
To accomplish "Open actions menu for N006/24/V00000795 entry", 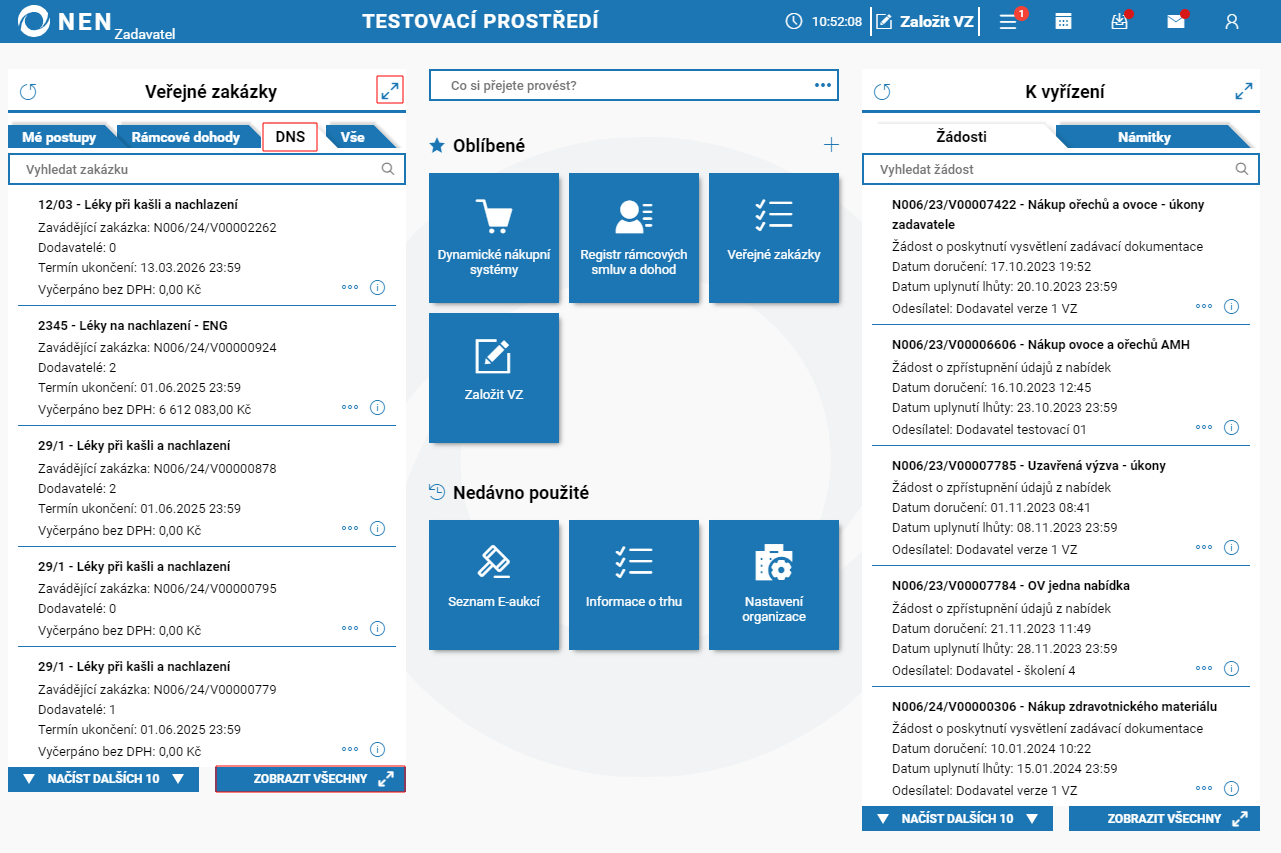I will pyautogui.click(x=350, y=628).
